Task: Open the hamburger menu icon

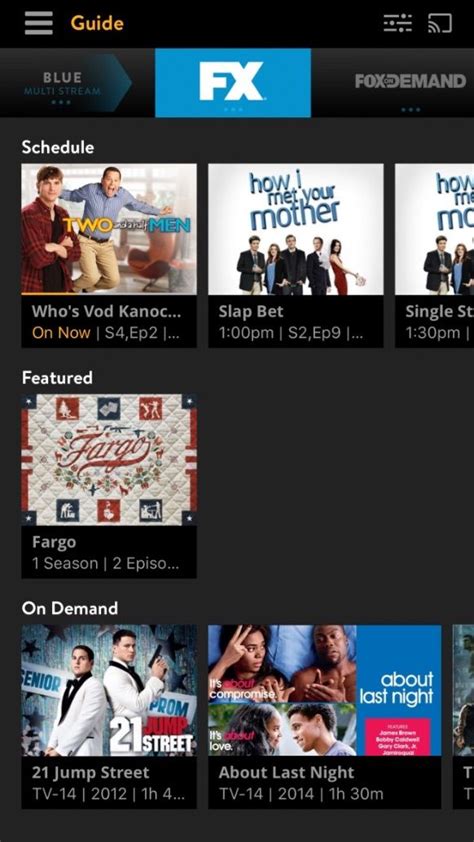Action: [39, 23]
